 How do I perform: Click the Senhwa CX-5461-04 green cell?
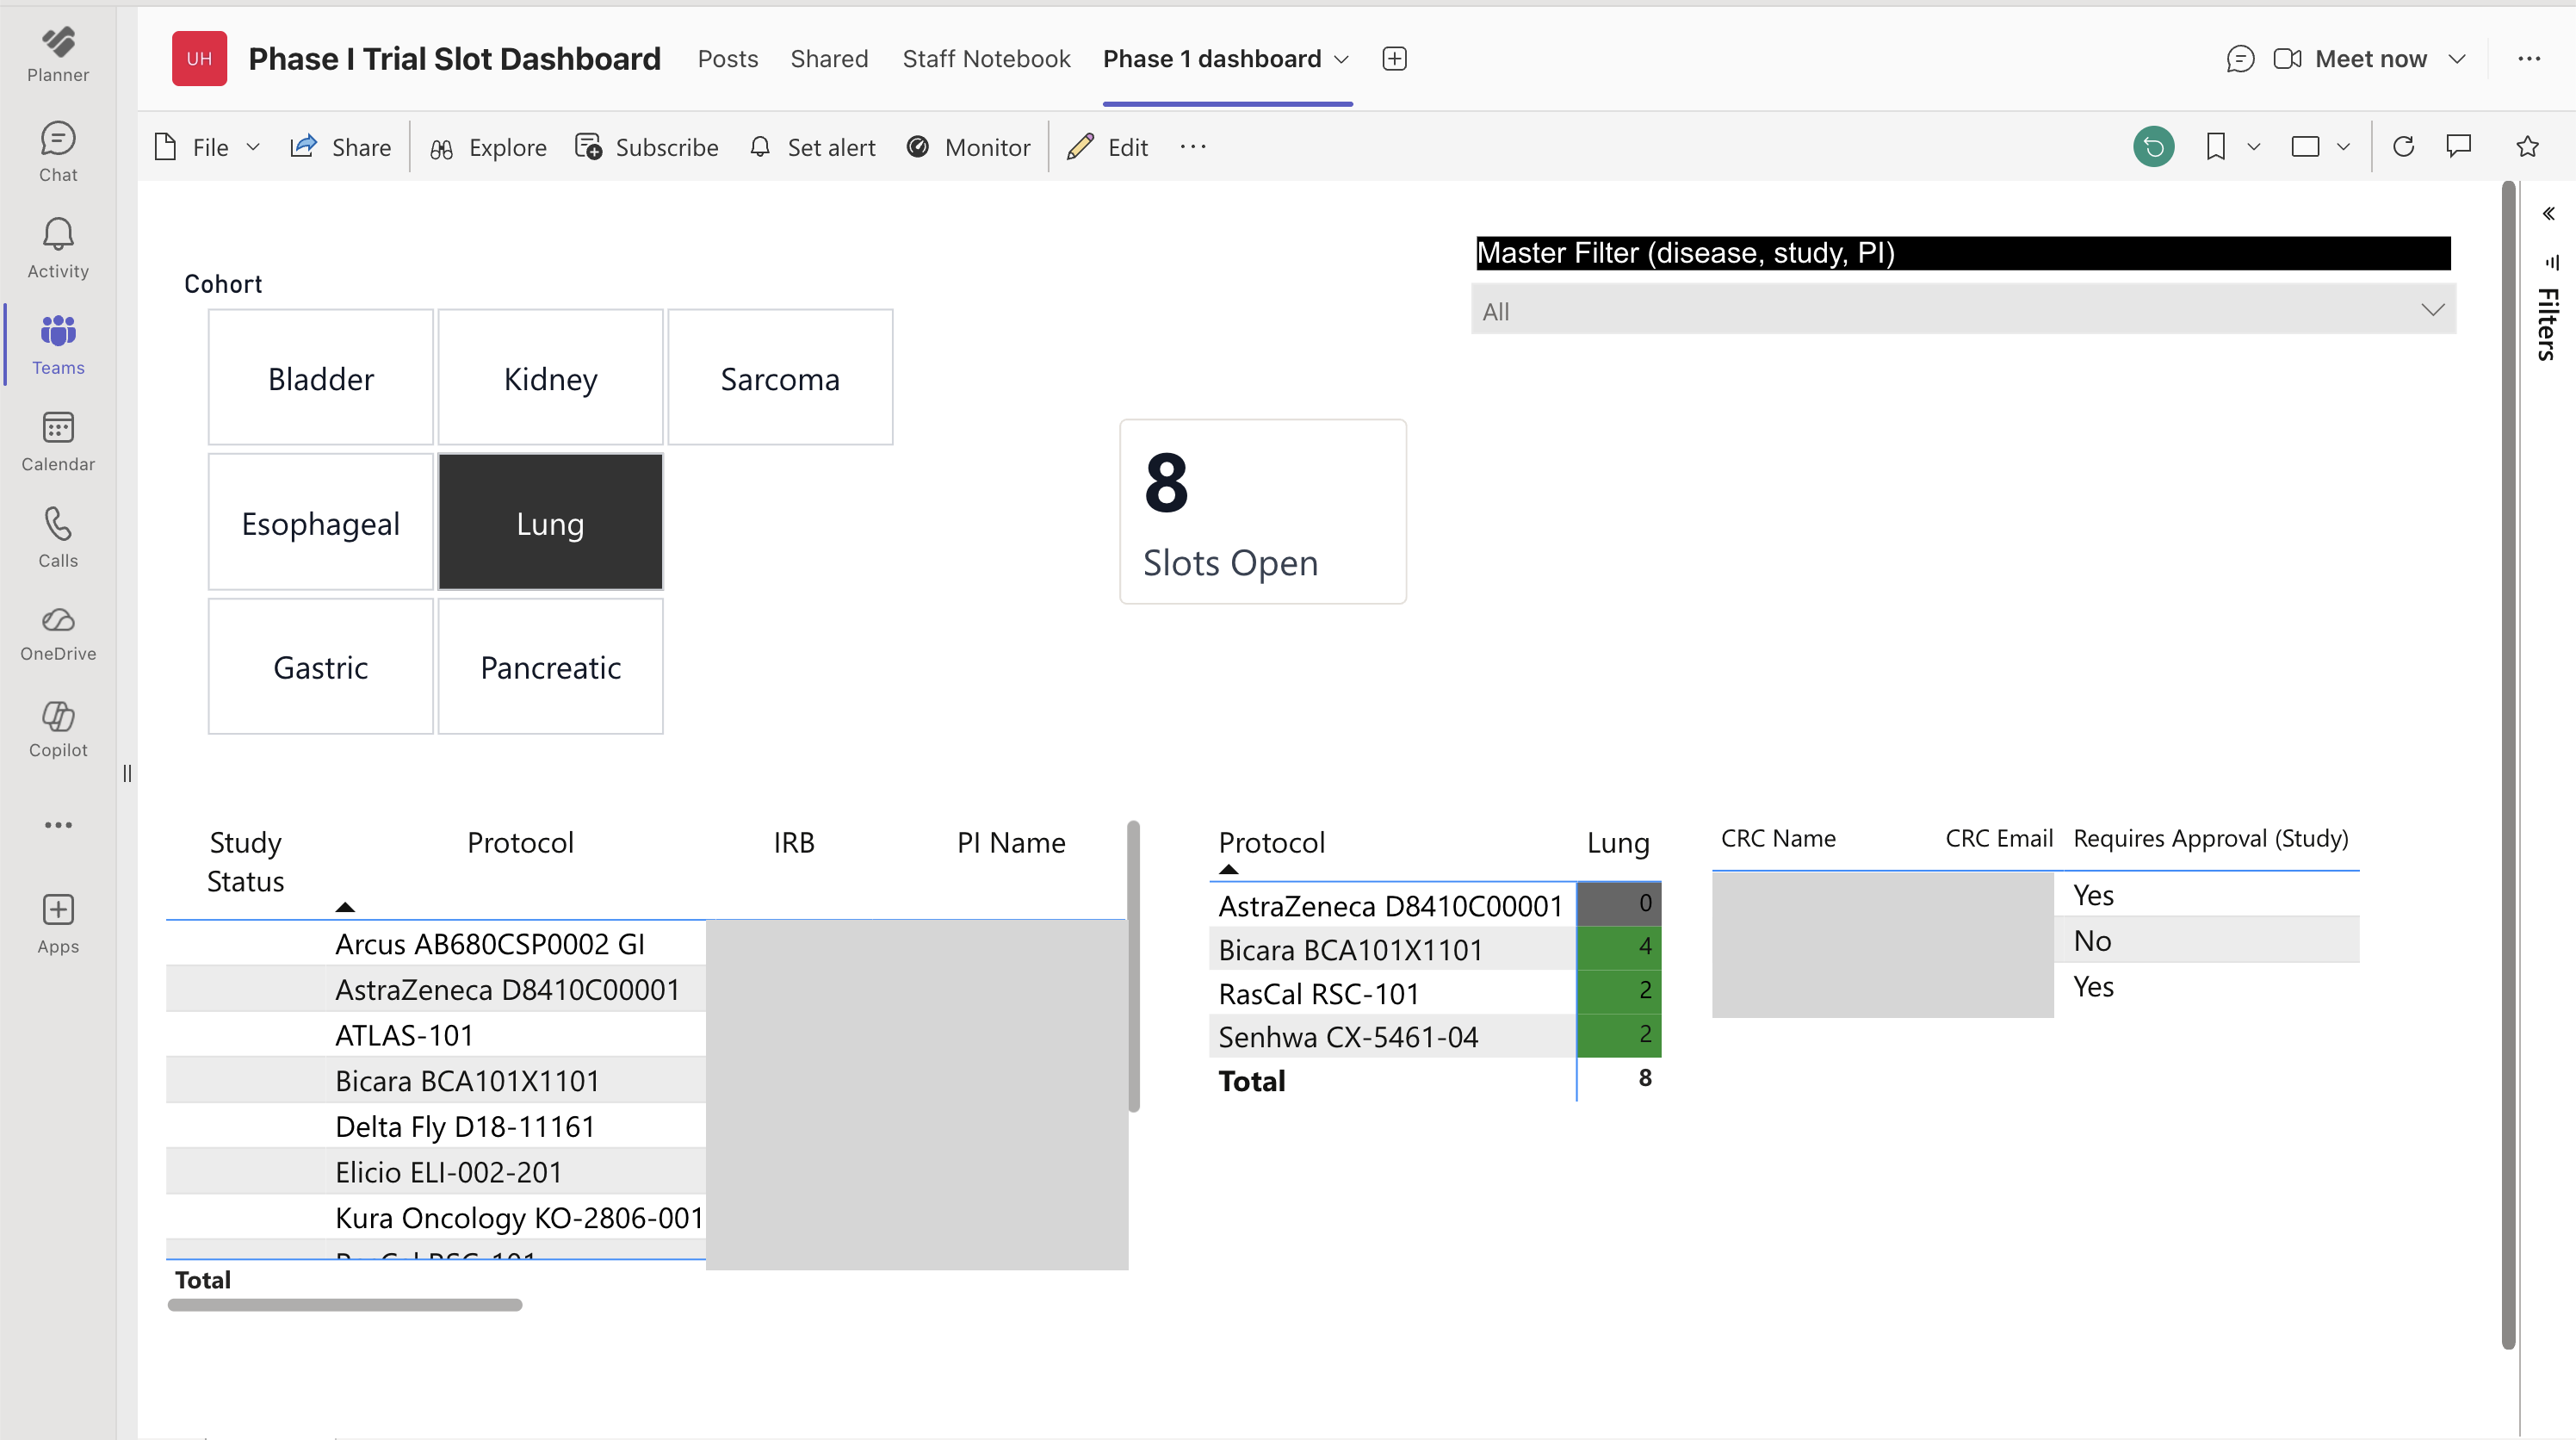tap(1619, 1035)
